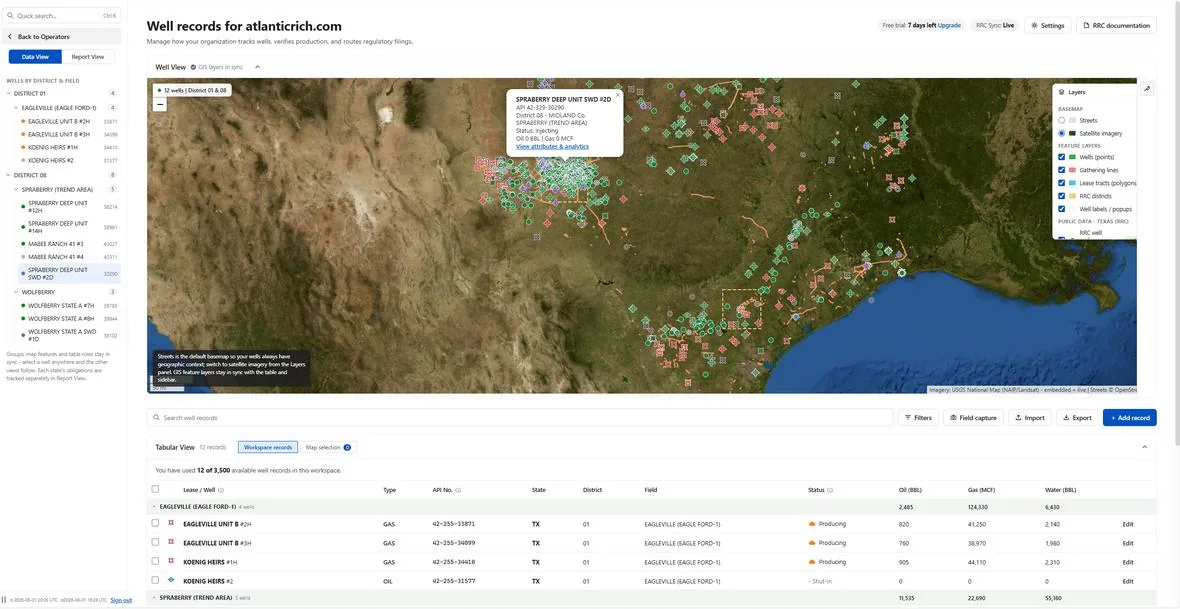Click the yellow RRC districts color swatch
The width and height of the screenshot is (1180, 609).
pyautogui.click(x=1072, y=196)
